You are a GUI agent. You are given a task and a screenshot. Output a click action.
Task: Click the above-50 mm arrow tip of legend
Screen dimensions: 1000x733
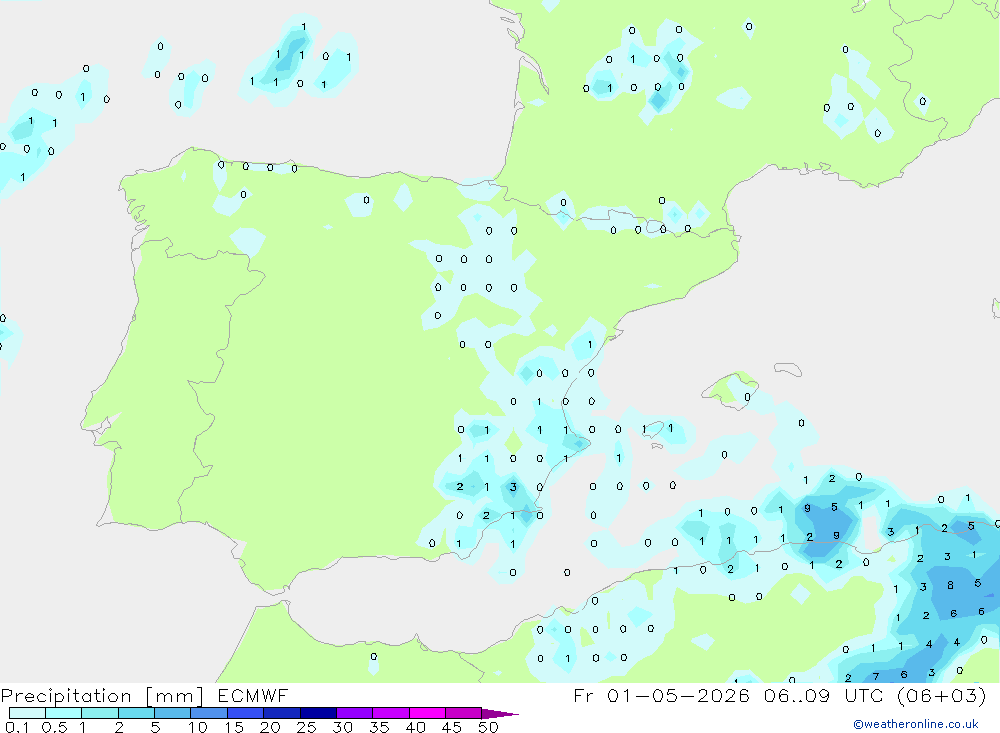point(500,714)
